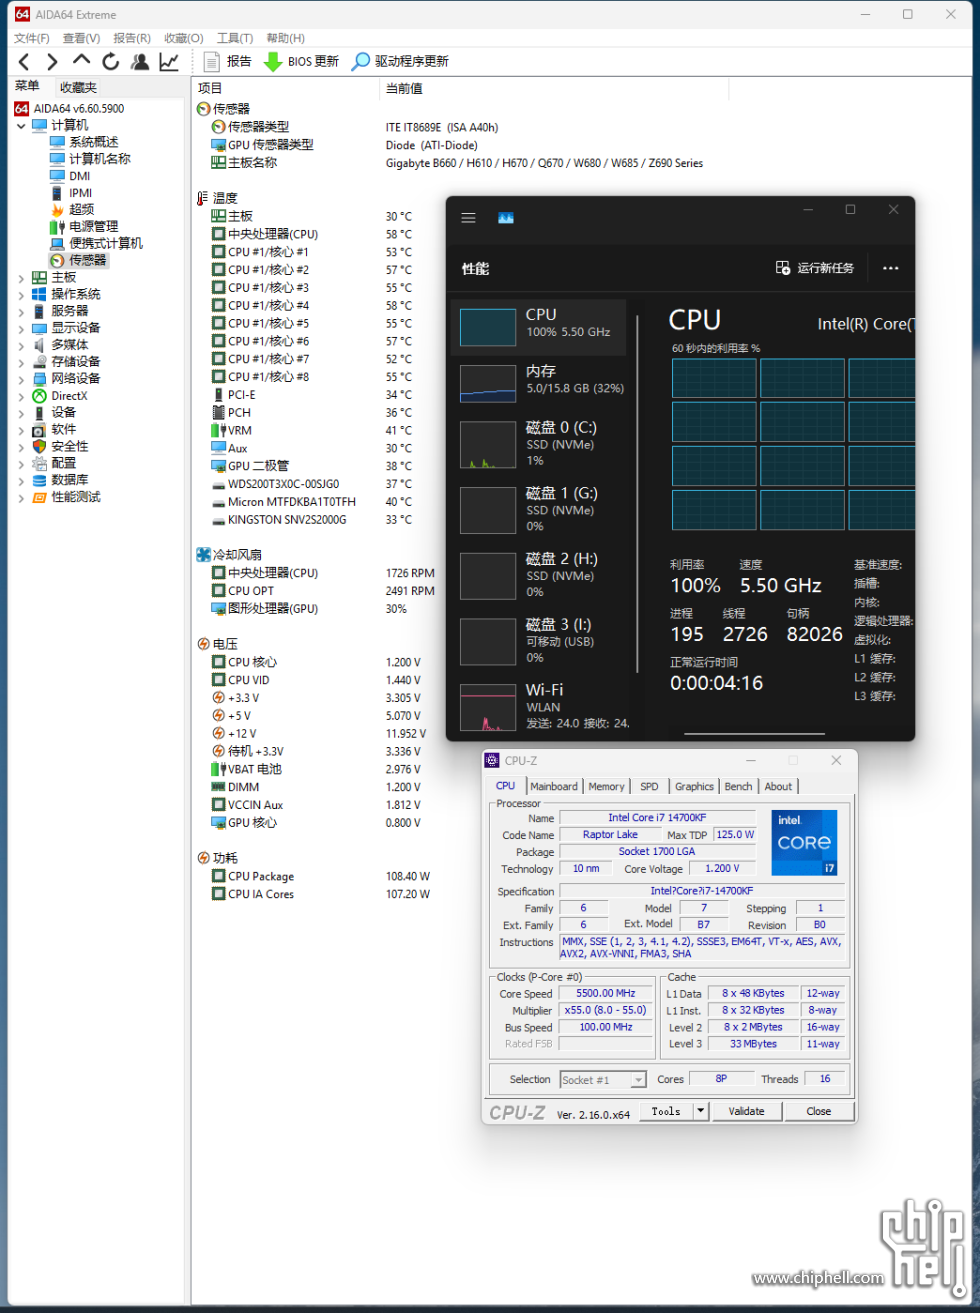
Task: Open Task Manager hamburger navigation menu
Action: (x=468, y=217)
